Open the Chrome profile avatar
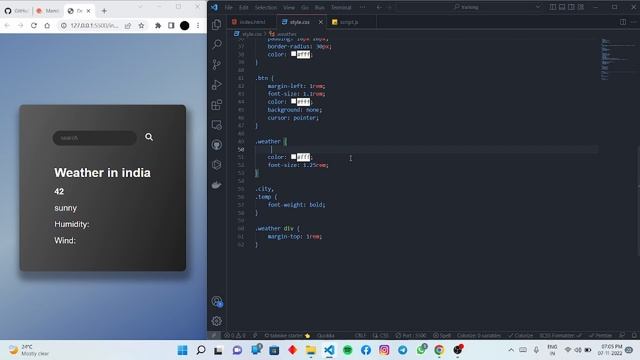The height and width of the screenshot is (360, 640). (x=184, y=25)
